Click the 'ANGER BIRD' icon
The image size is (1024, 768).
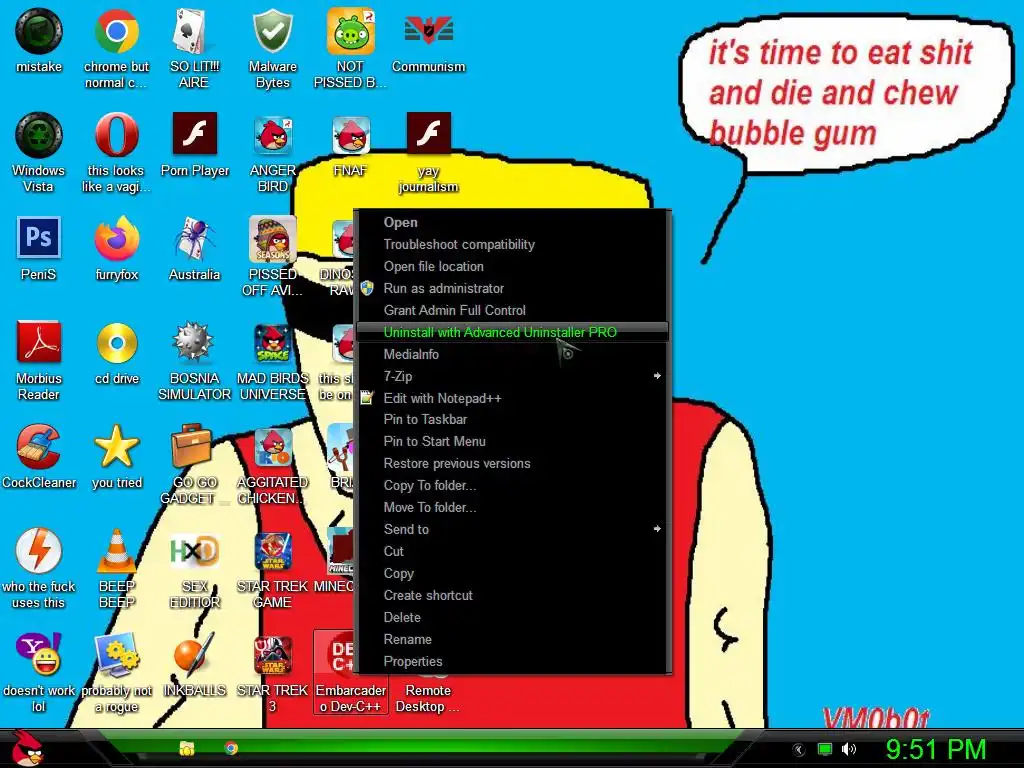(272, 135)
